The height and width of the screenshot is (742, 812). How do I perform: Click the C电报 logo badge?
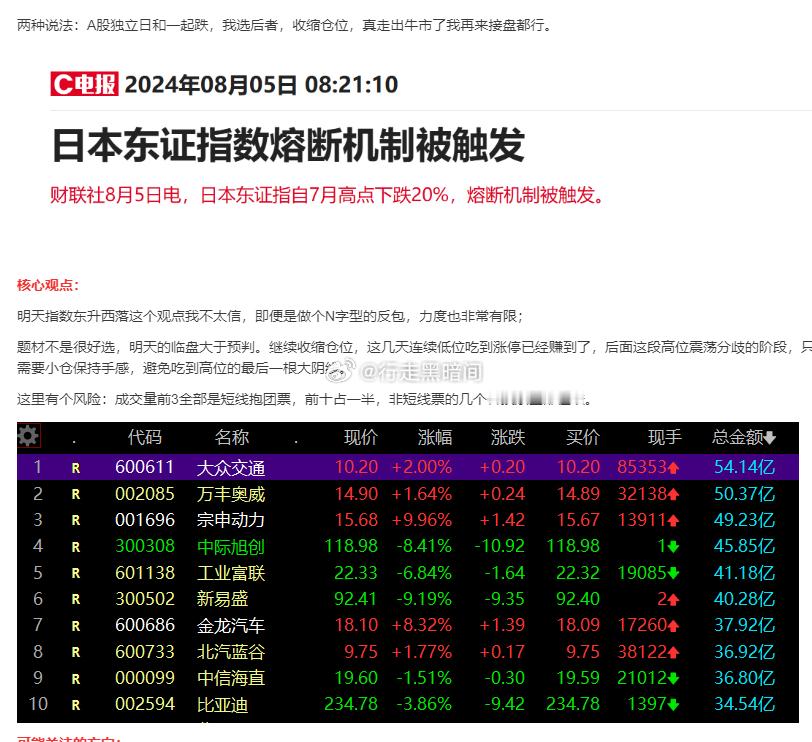pyautogui.click(x=84, y=84)
